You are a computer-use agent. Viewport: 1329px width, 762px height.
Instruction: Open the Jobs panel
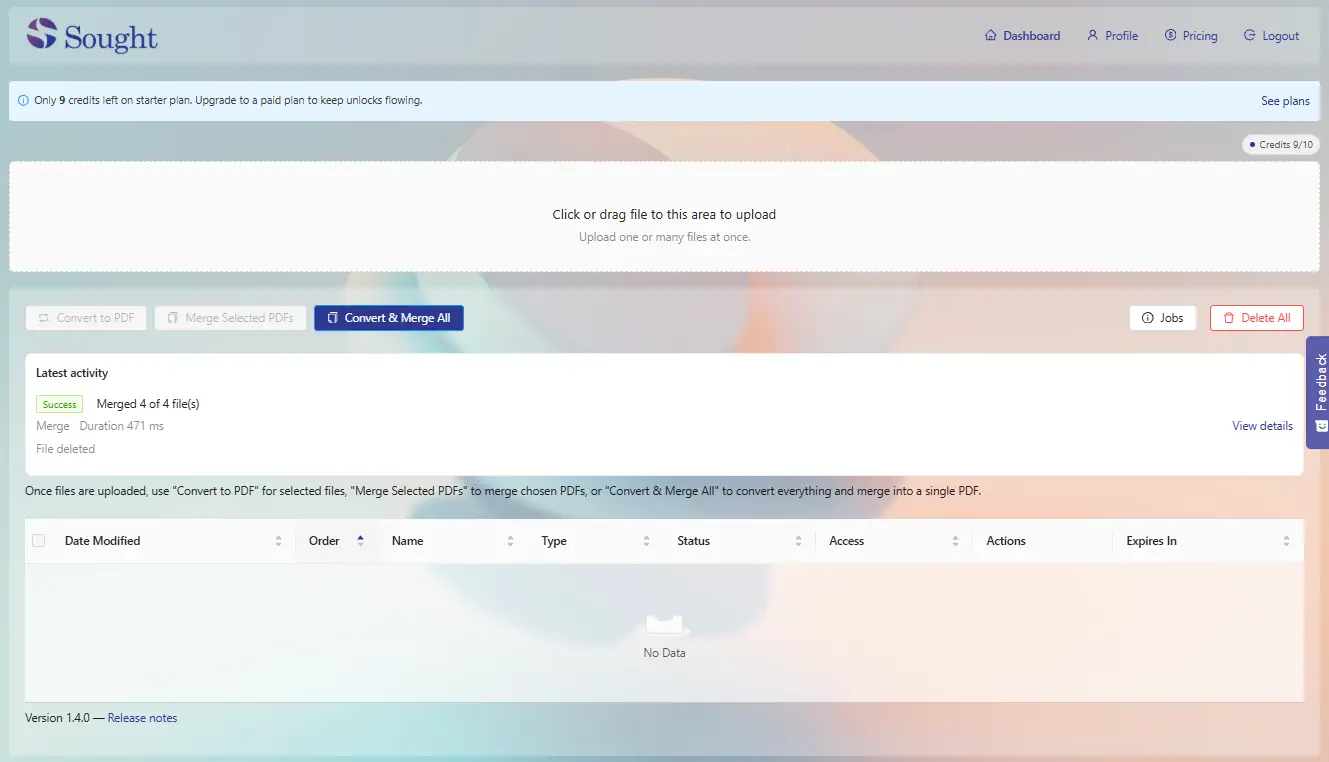[x=1163, y=318]
